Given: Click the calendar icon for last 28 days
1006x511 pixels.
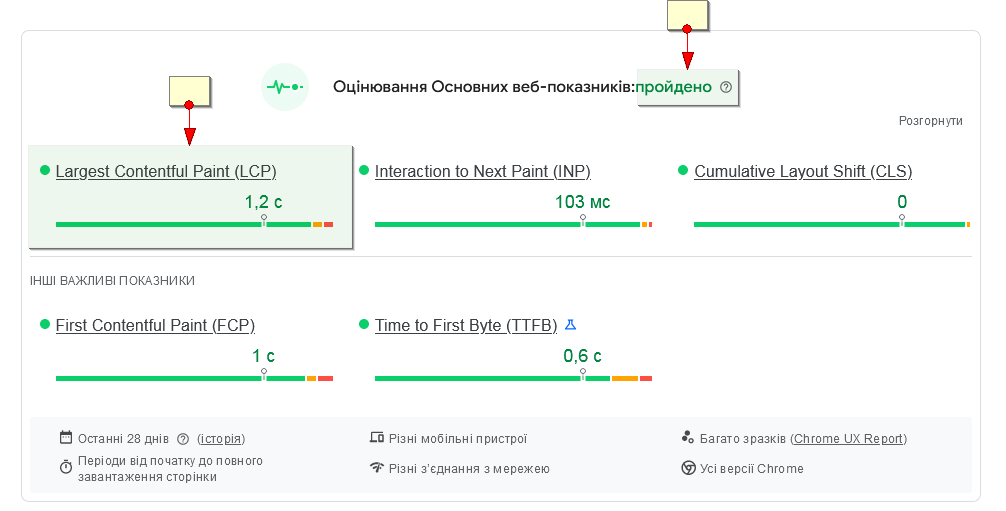Looking at the screenshot, I should [66, 438].
